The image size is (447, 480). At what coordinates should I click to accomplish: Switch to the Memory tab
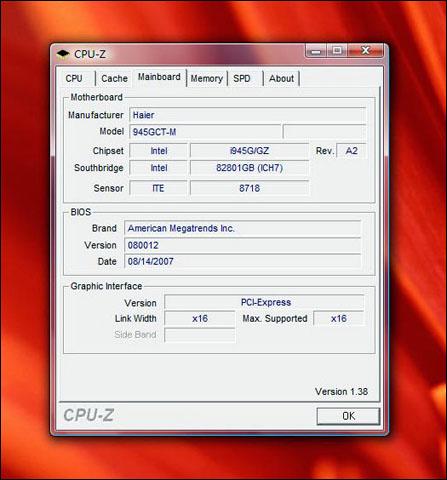pos(207,79)
